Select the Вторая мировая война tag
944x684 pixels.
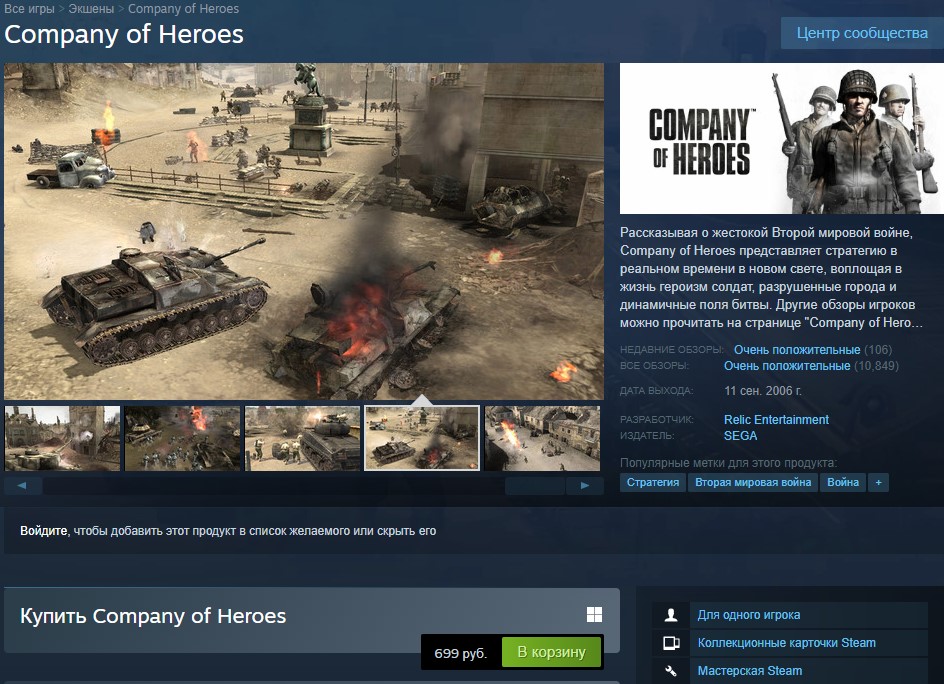(x=753, y=482)
